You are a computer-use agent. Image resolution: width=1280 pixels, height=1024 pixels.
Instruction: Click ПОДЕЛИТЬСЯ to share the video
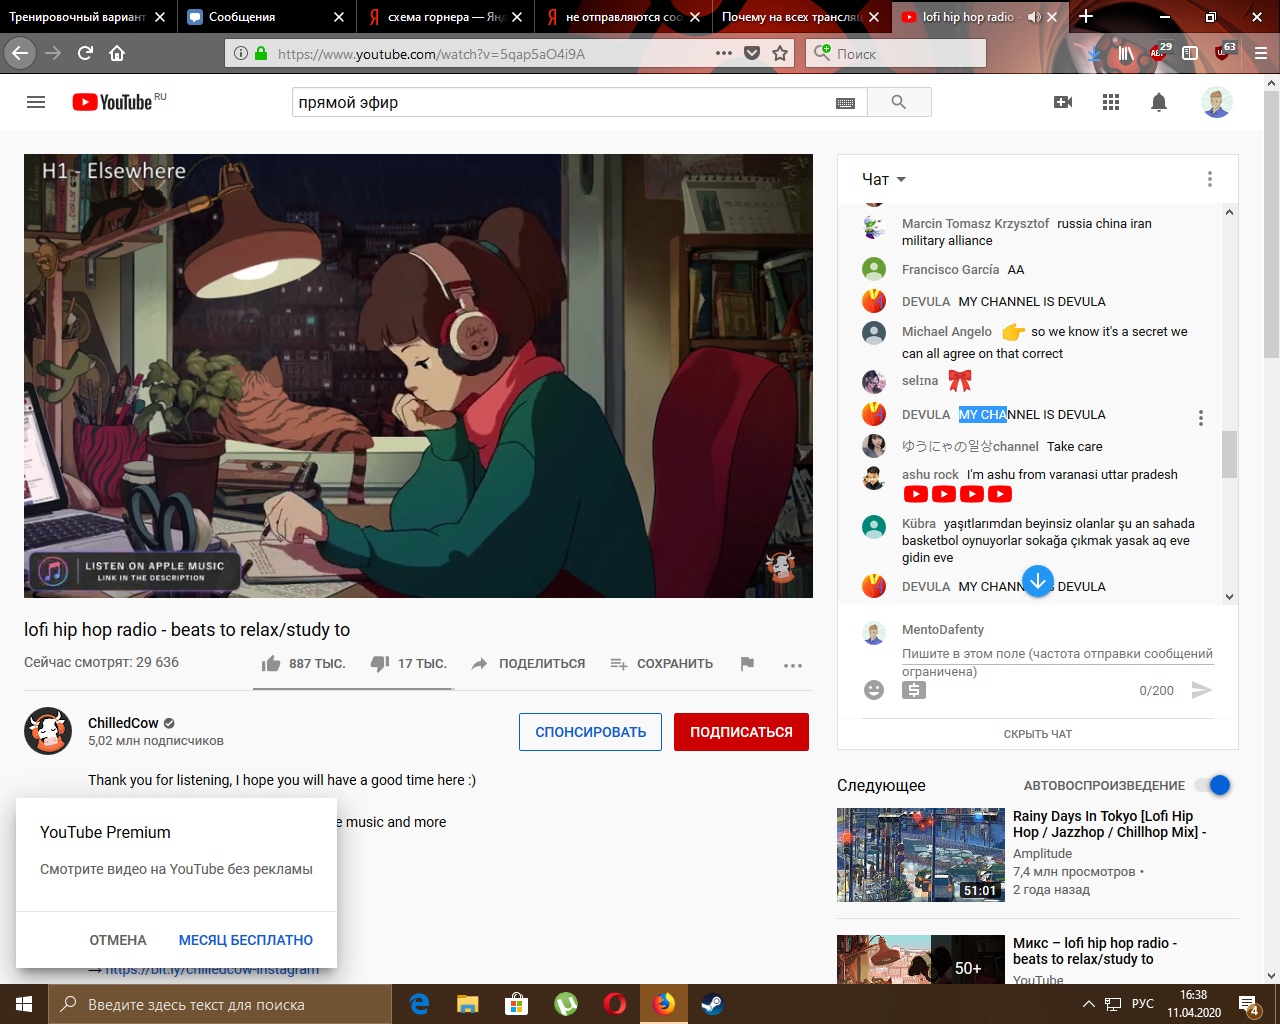(528, 663)
